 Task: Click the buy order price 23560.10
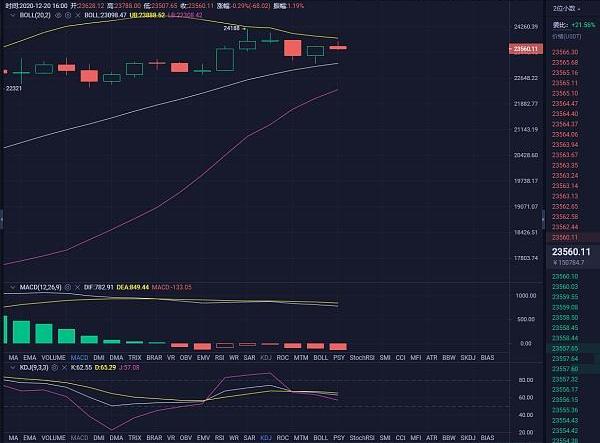[x=564, y=275]
